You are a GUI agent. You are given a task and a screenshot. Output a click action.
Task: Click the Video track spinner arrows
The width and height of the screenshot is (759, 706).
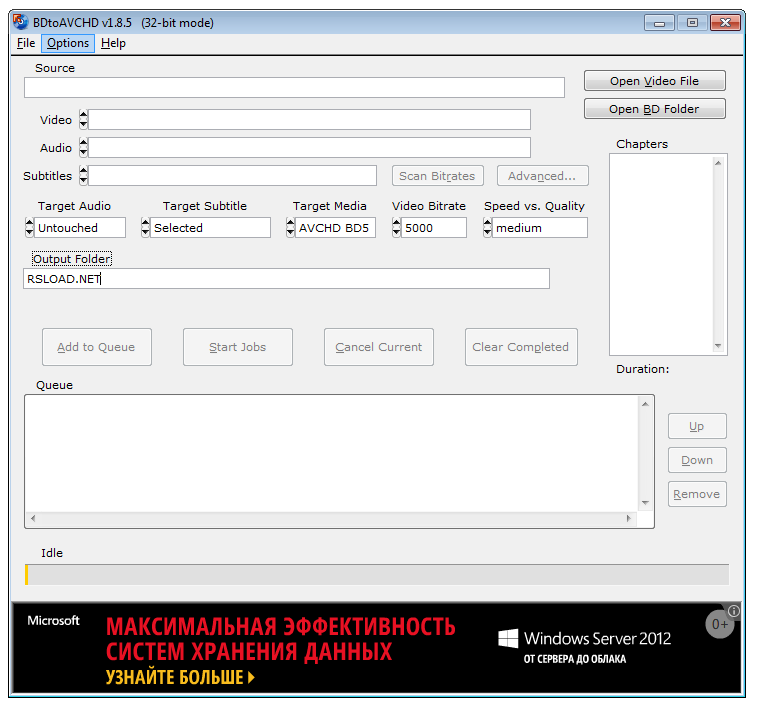pos(83,120)
